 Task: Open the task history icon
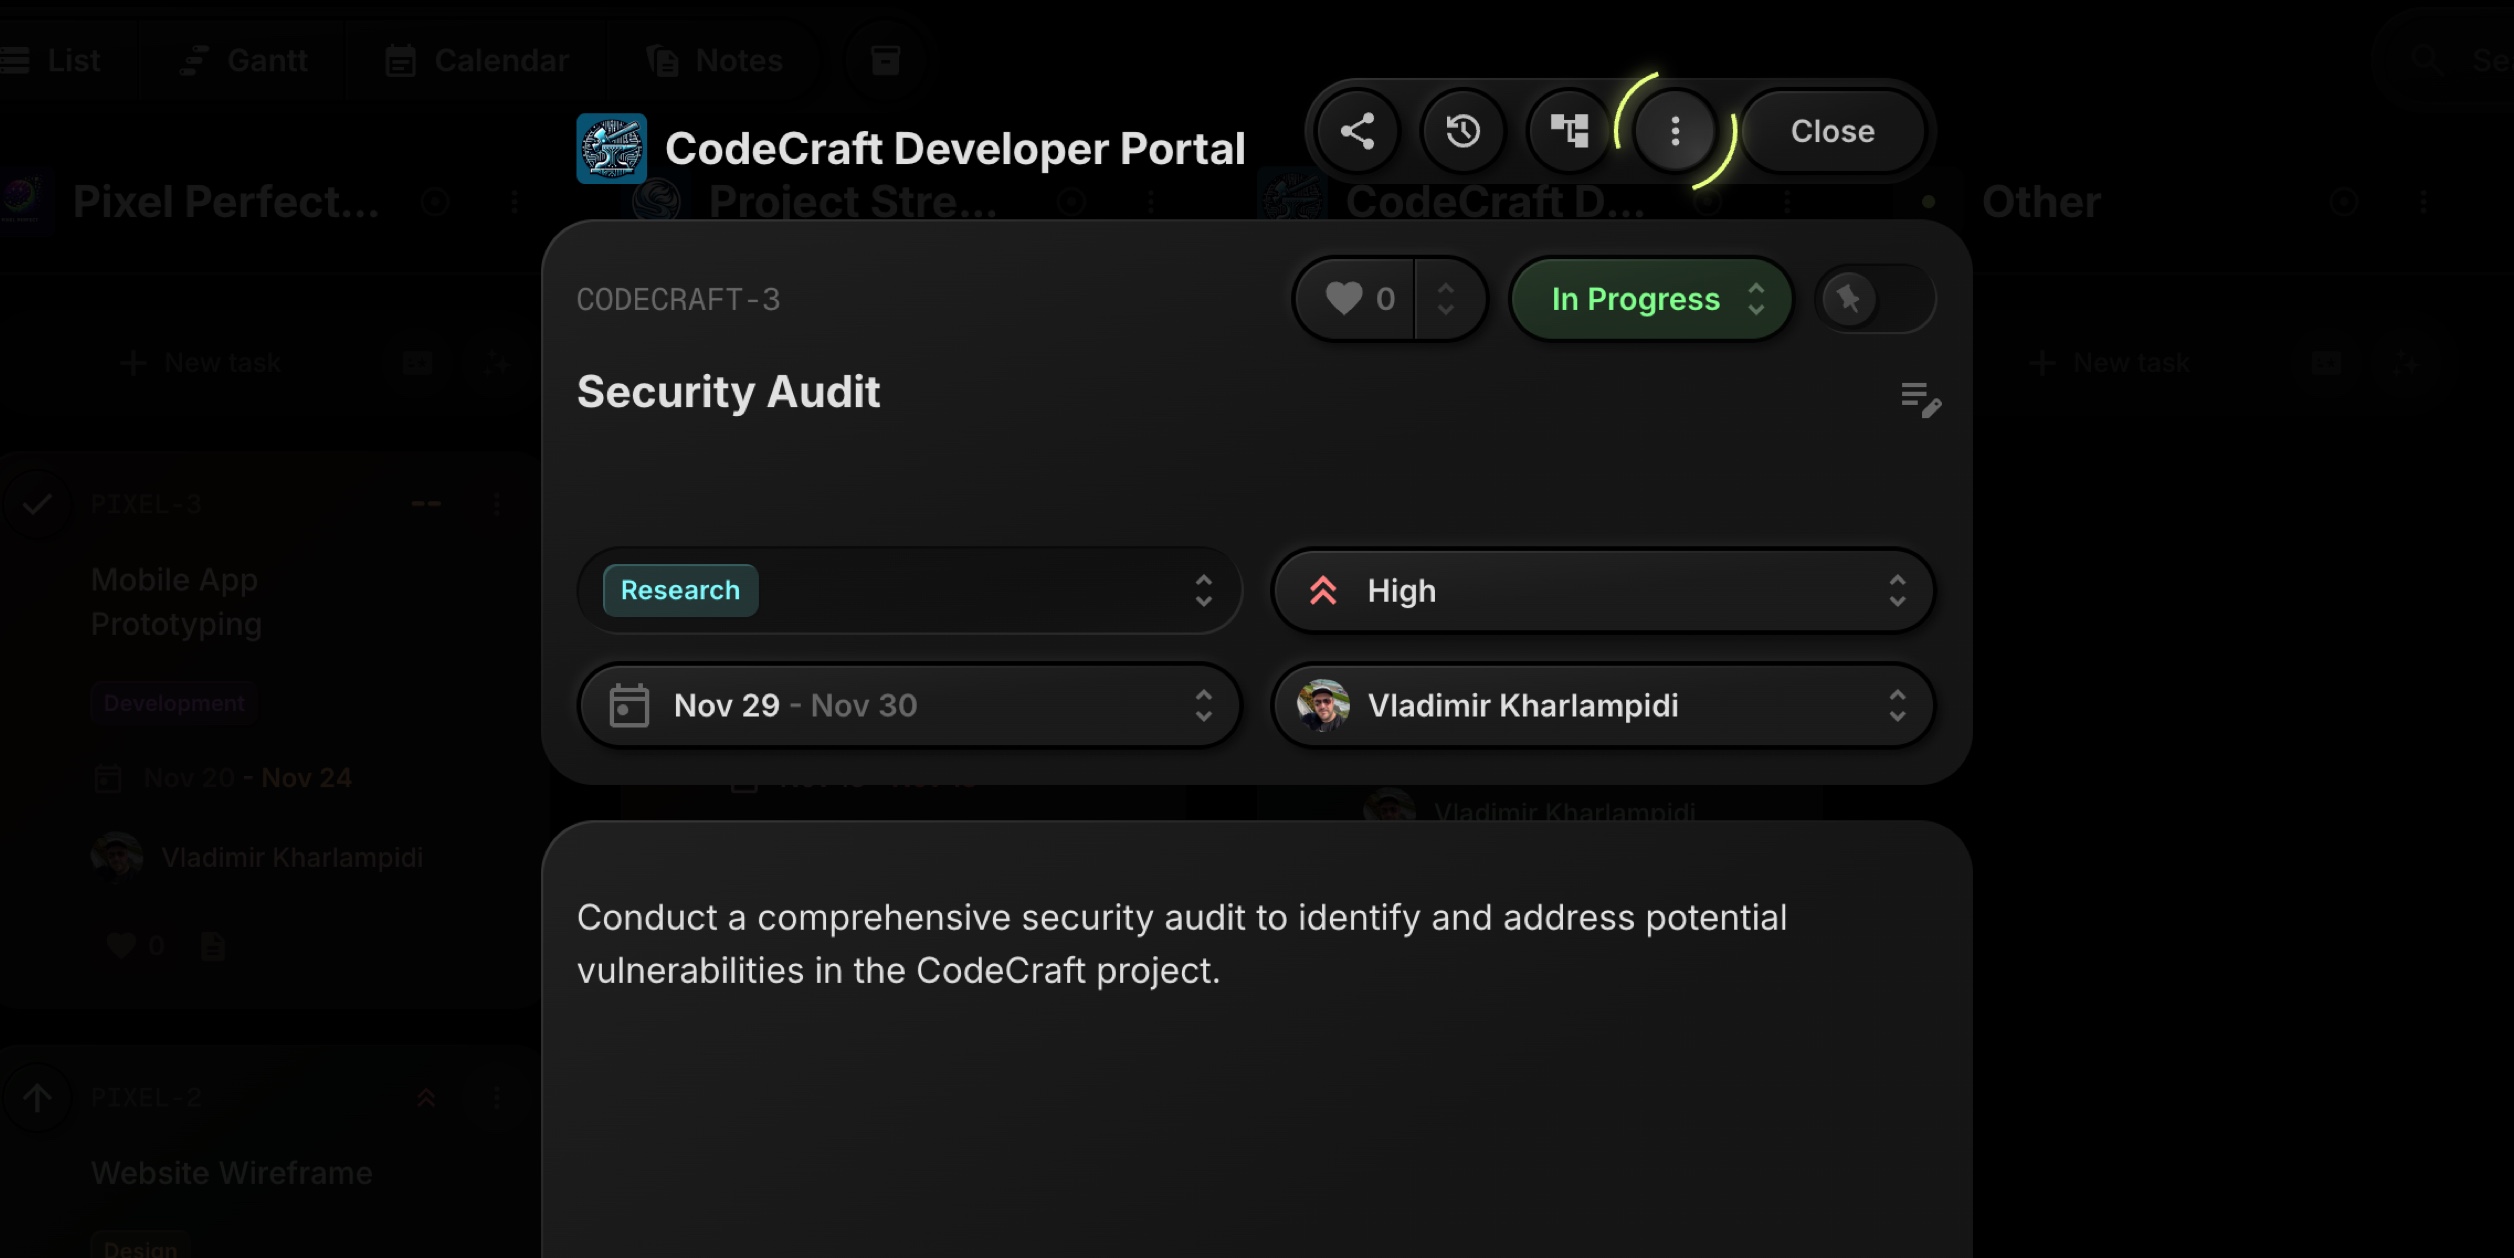point(1463,131)
